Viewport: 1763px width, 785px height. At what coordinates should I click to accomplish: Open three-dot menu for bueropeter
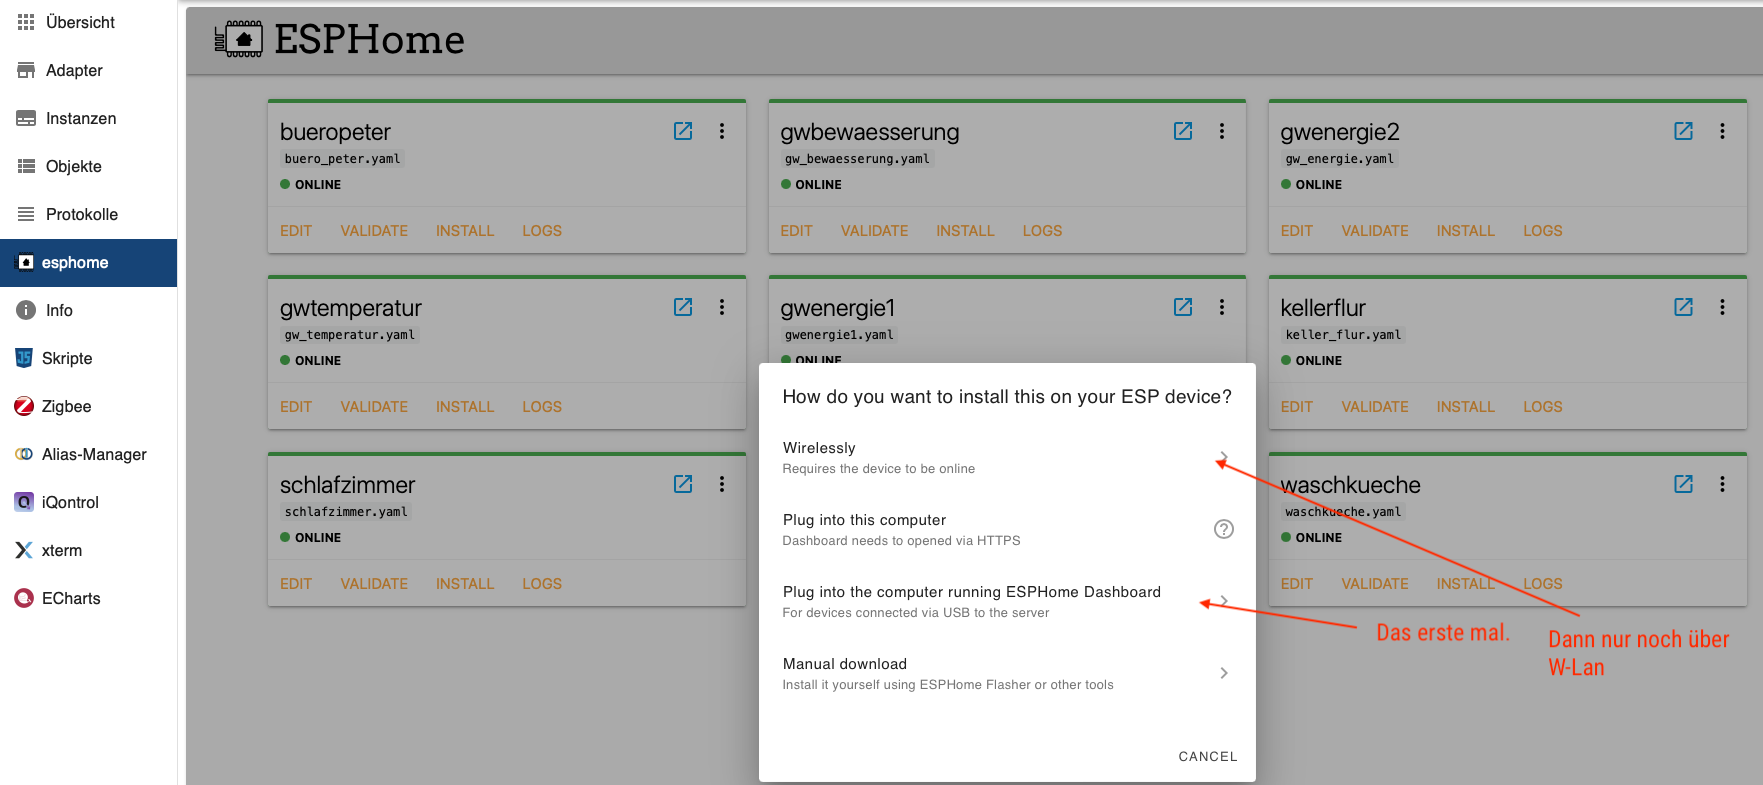tap(722, 131)
